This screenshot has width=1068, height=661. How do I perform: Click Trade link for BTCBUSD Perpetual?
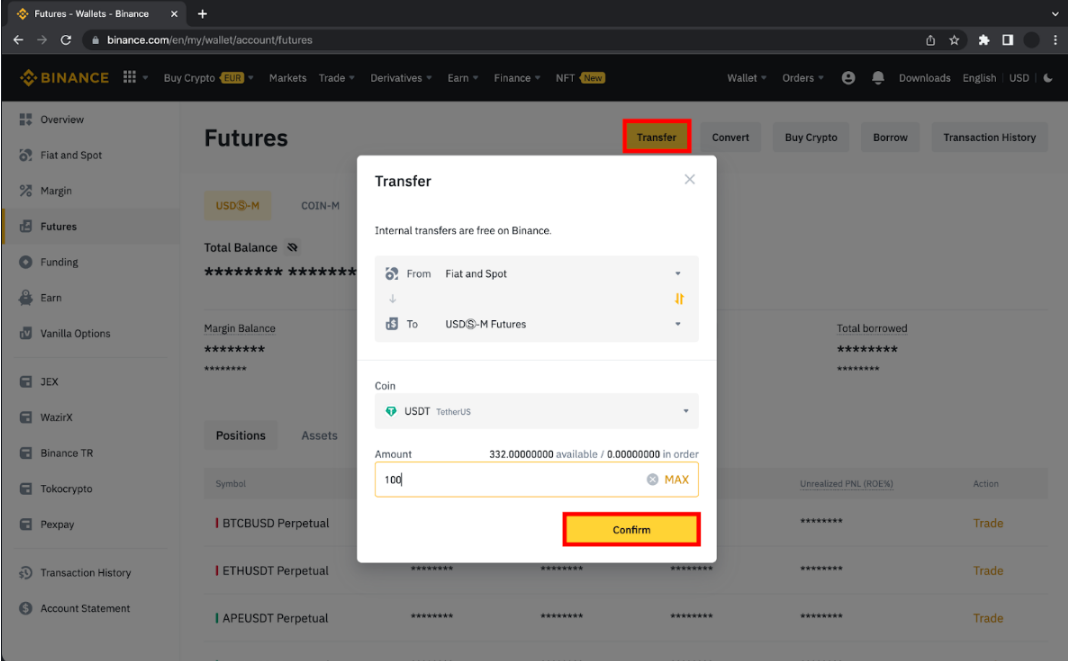[988, 523]
